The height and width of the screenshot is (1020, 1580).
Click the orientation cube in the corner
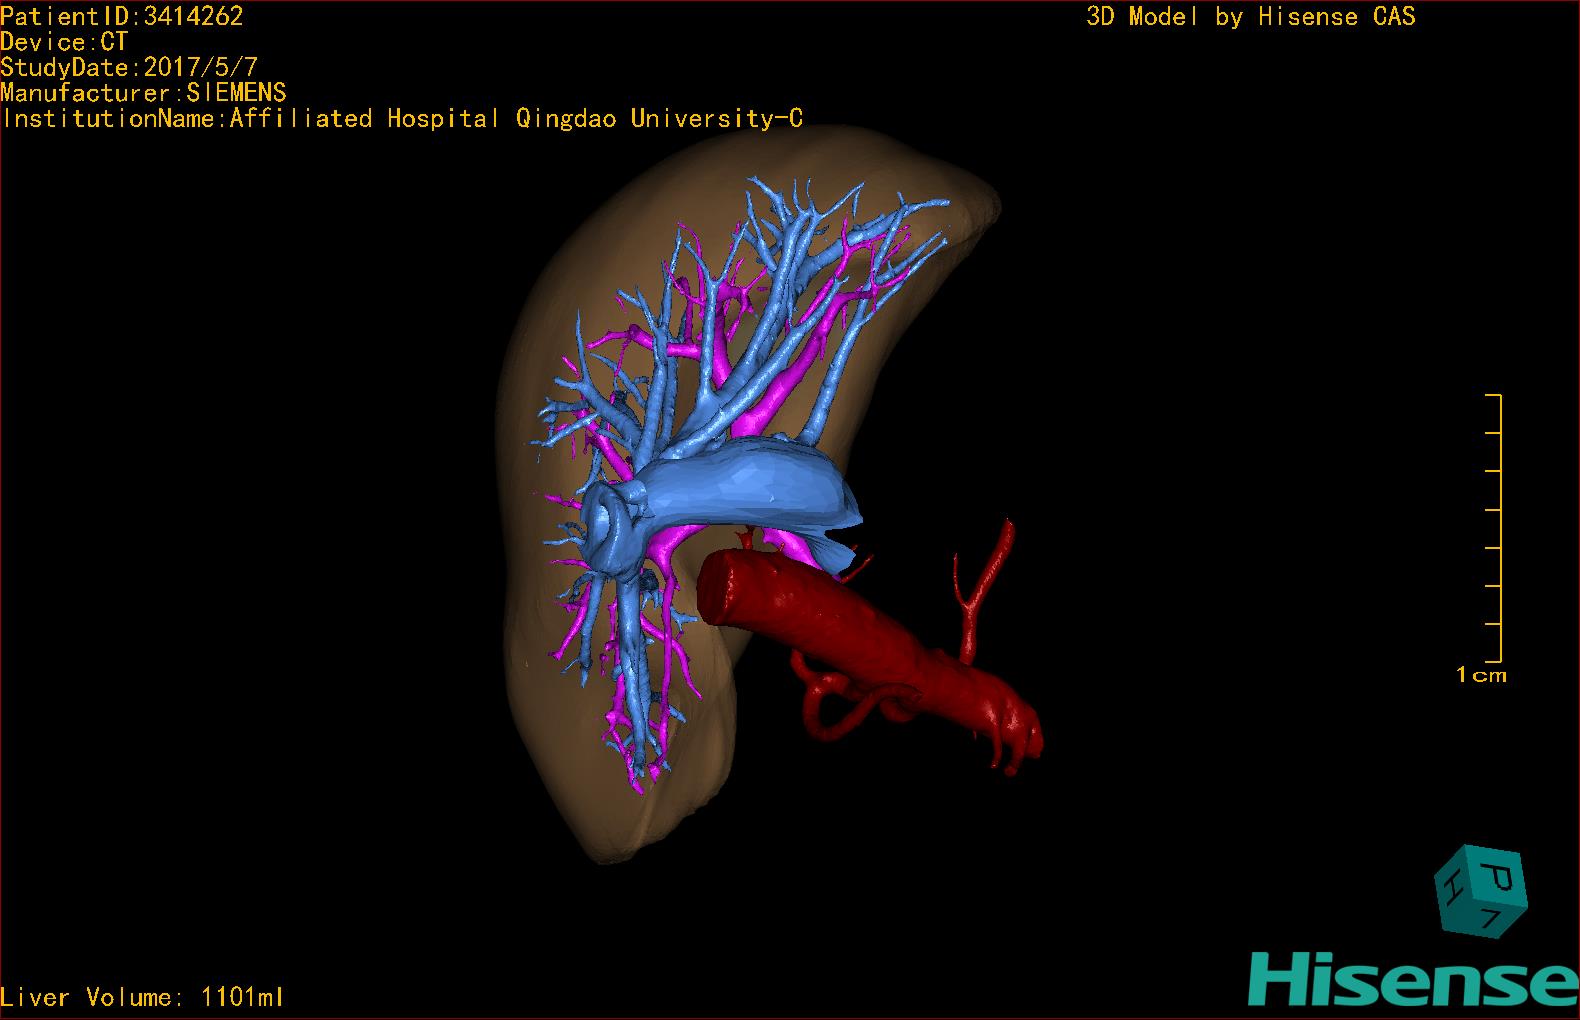coord(1481,892)
